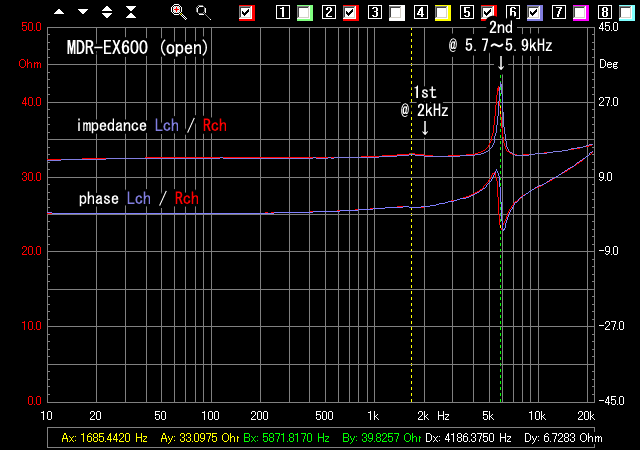Click the expand vertical scale arrows icon

coord(107,12)
